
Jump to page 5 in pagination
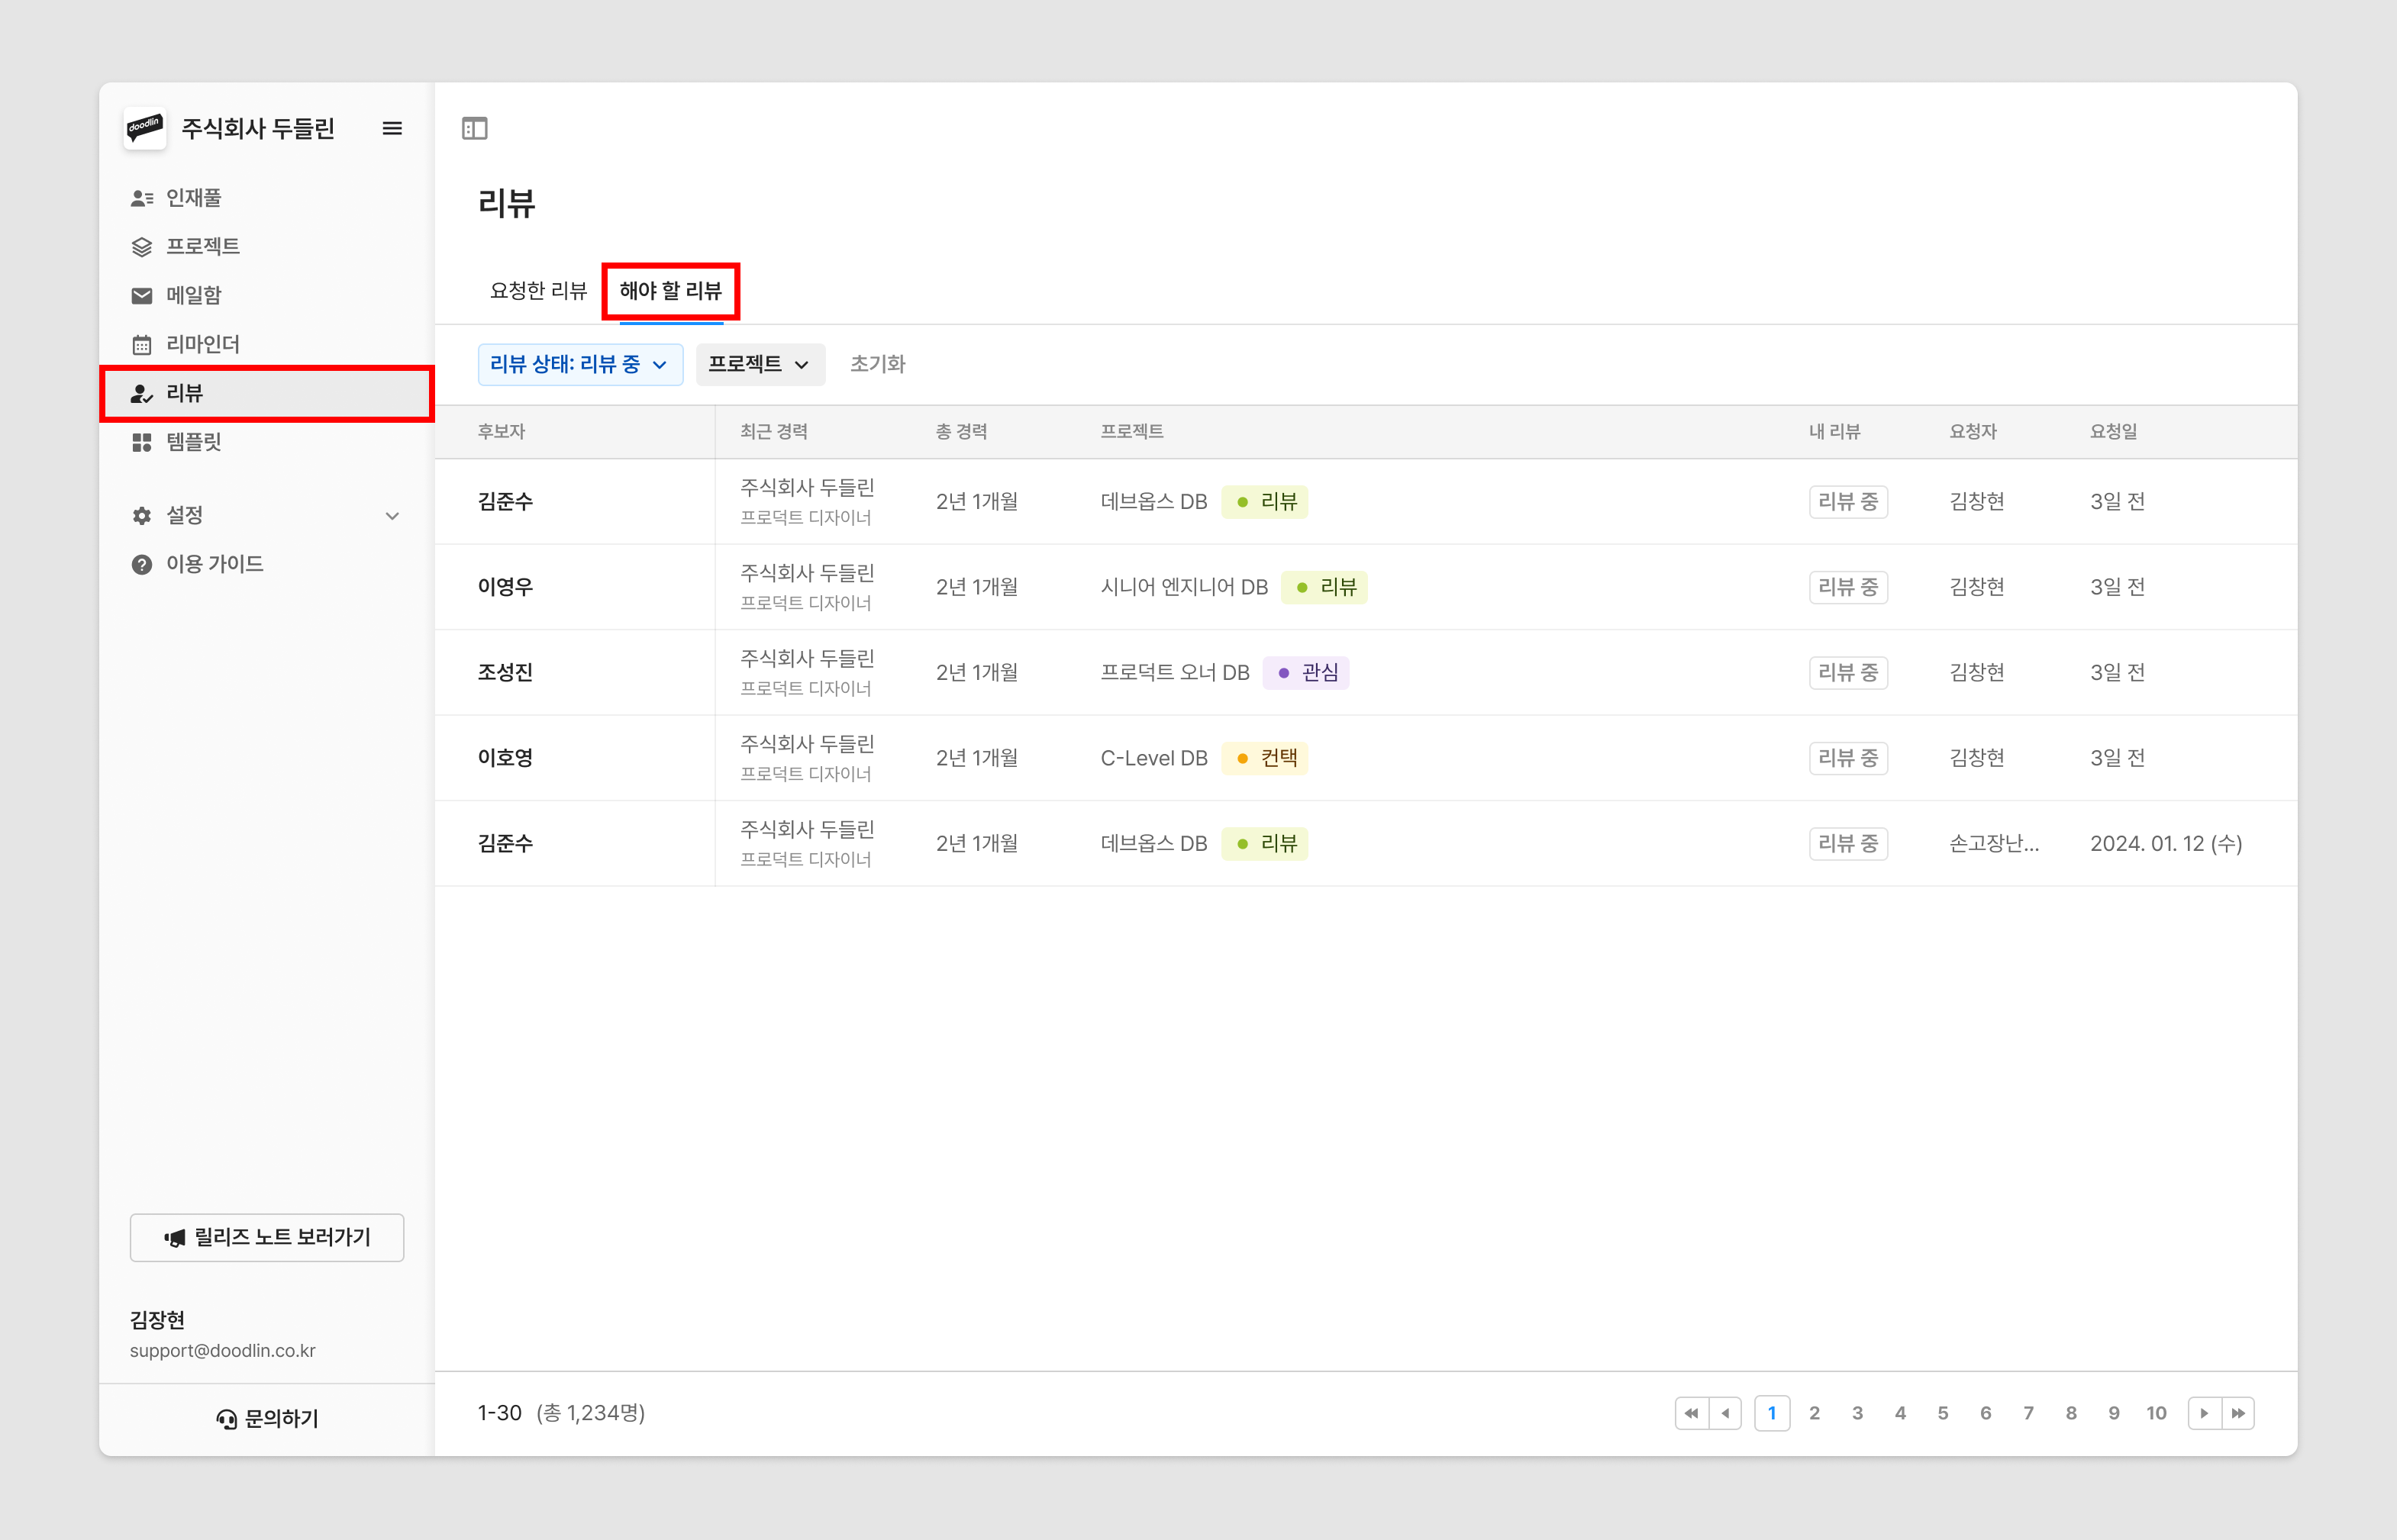point(1942,1413)
